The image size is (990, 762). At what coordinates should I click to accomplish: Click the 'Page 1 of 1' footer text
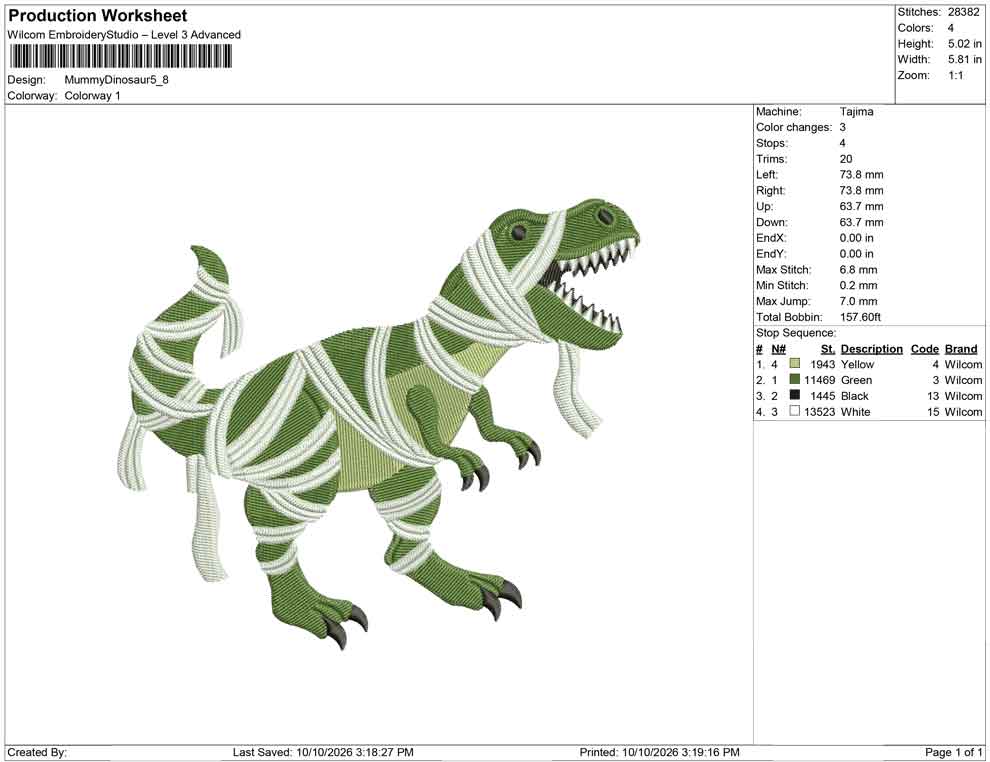click(953, 752)
